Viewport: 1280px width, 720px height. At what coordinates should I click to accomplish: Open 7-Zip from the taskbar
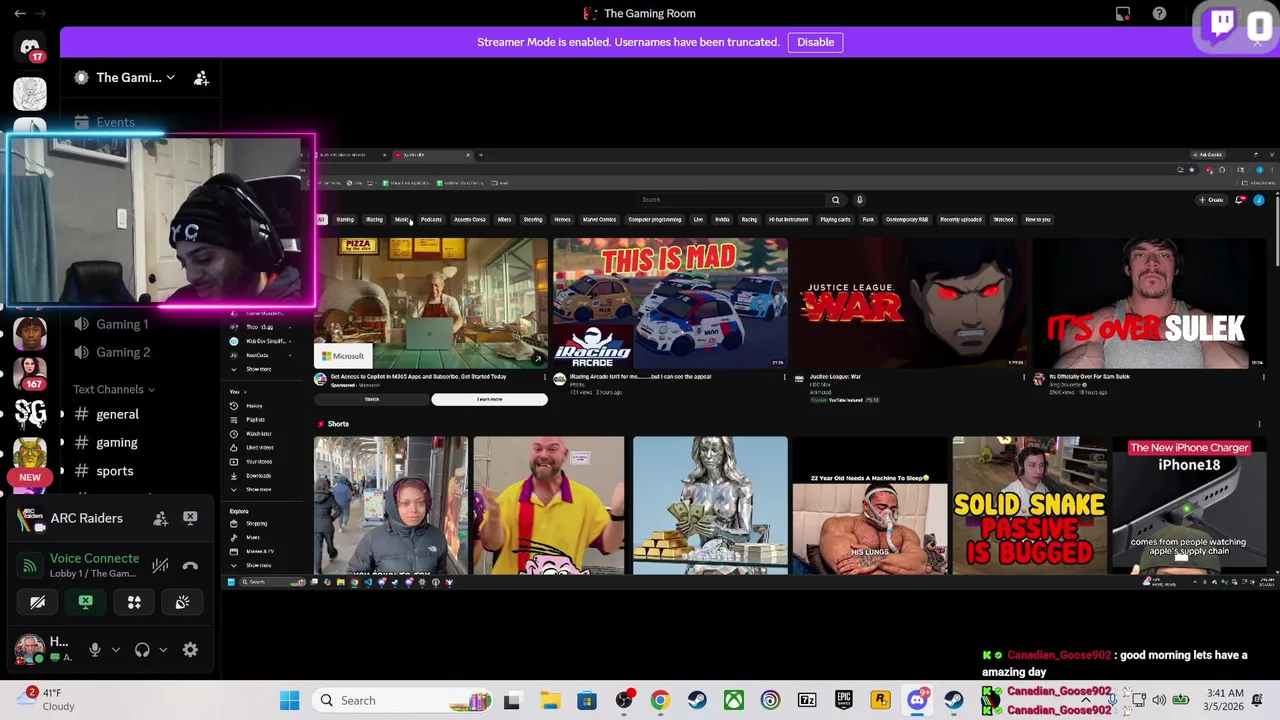click(807, 701)
